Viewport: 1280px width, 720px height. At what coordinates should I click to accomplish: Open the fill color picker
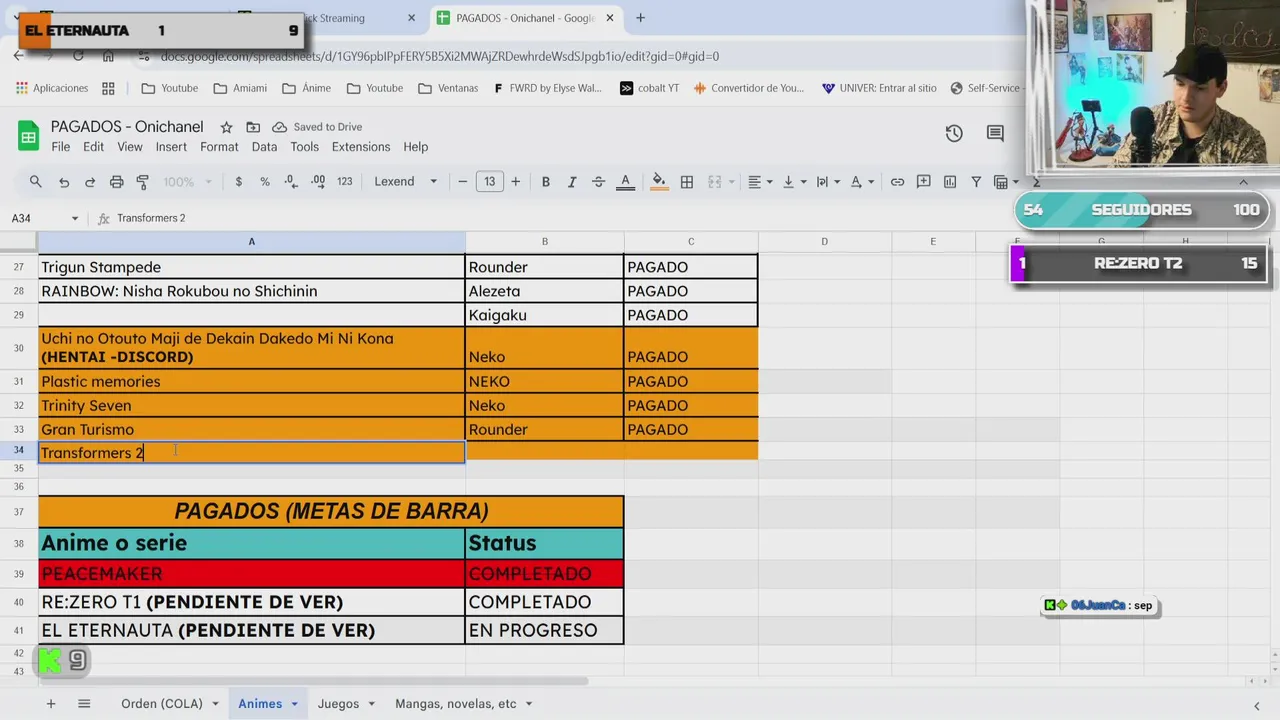pos(659,182)
